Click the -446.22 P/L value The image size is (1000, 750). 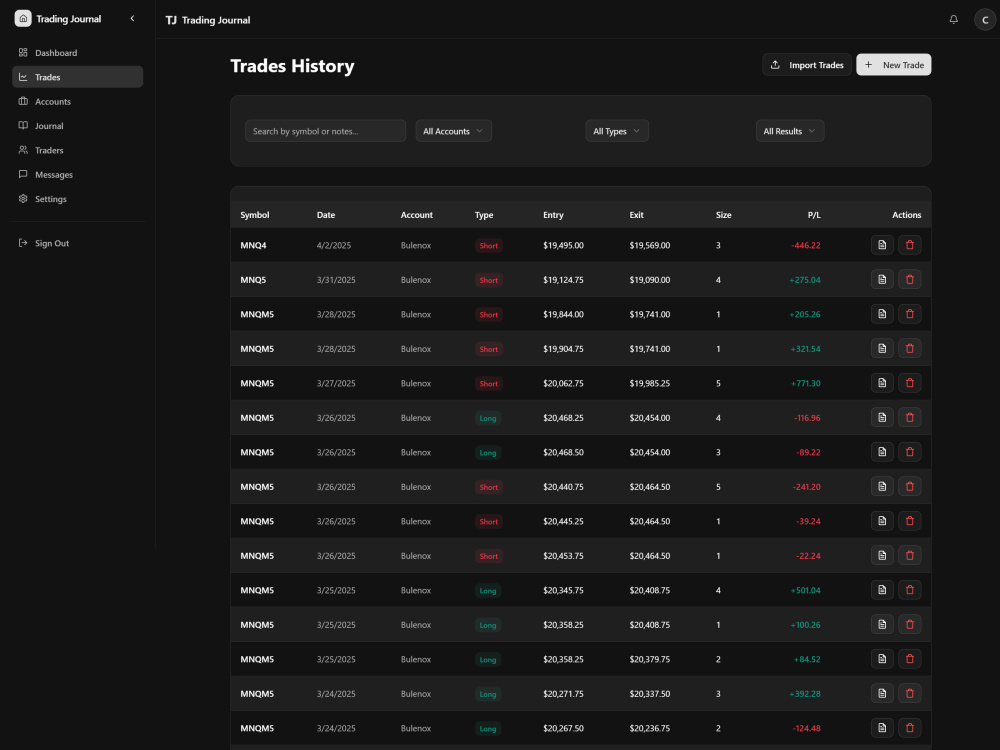[x=805, y=246]
